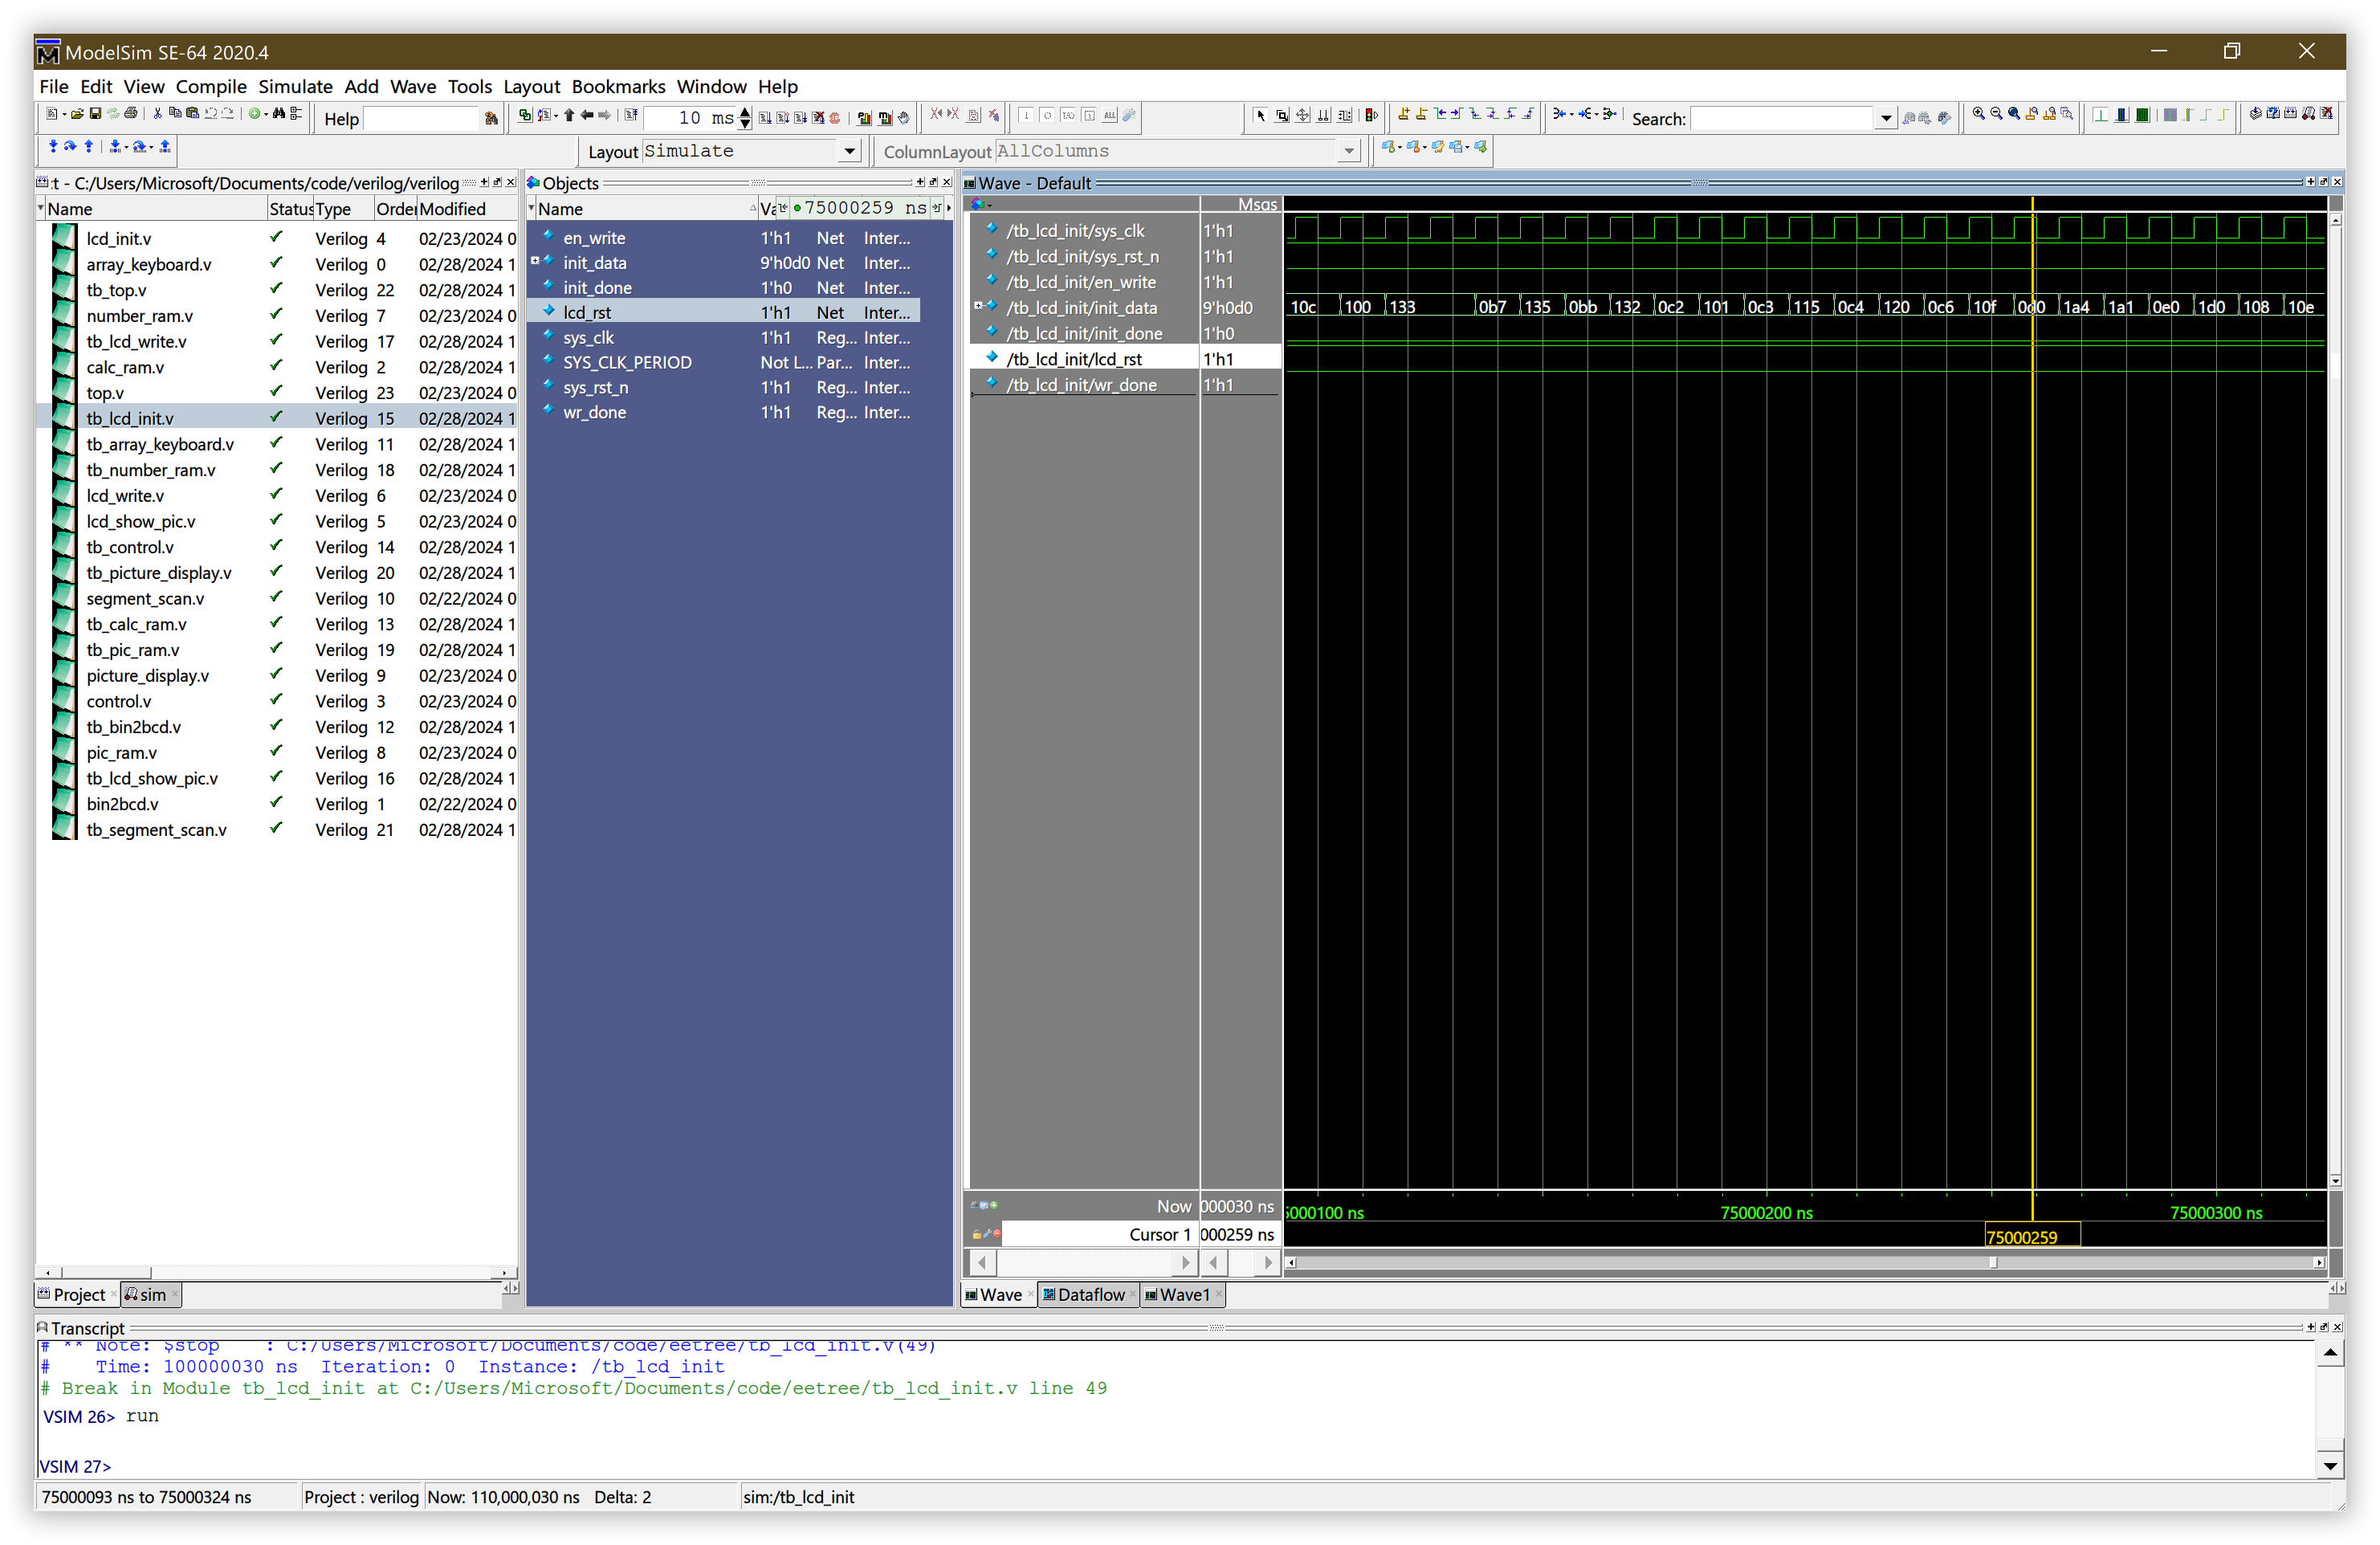Viewport: 2380px width, 1545px height.
Task: Toggle the lock icon beside Cursor 1
Action: pos(976,1235)
